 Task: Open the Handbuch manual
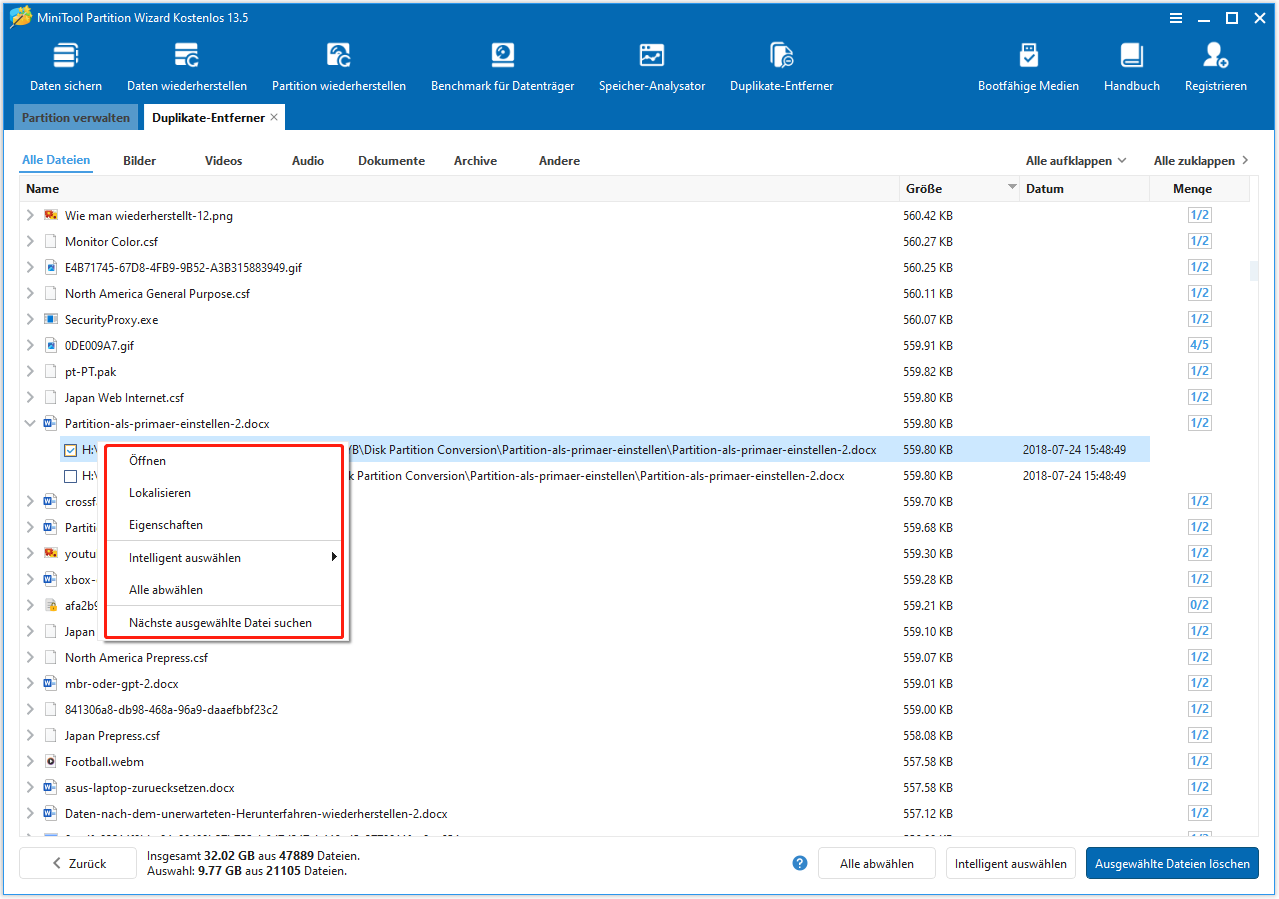click(x=1132, y=67)
